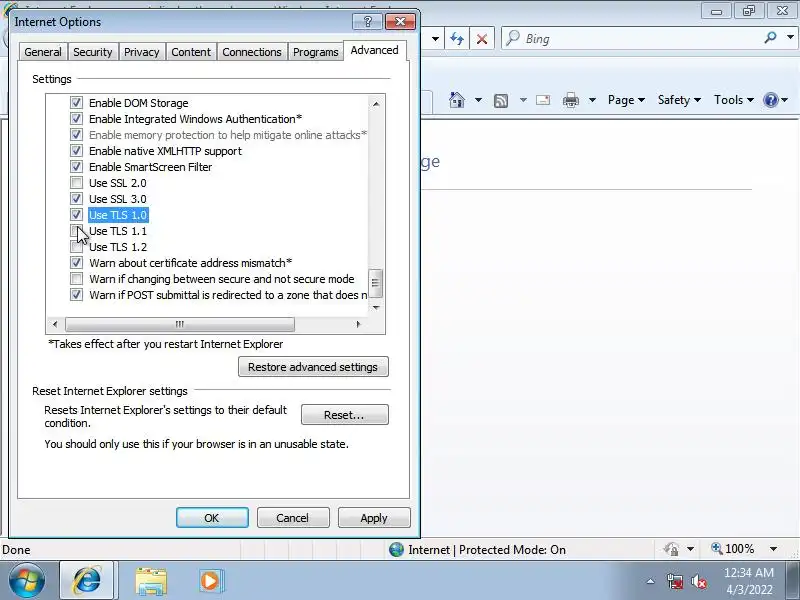The image size is (800, 600).
Task: Expand the feeds dropdown arrow
Action: [523, 100]
